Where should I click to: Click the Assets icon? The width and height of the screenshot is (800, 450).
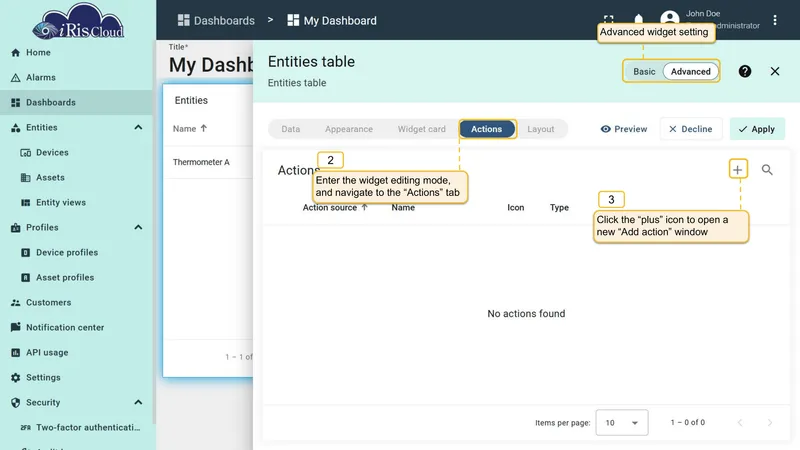(x=26, y=178)
